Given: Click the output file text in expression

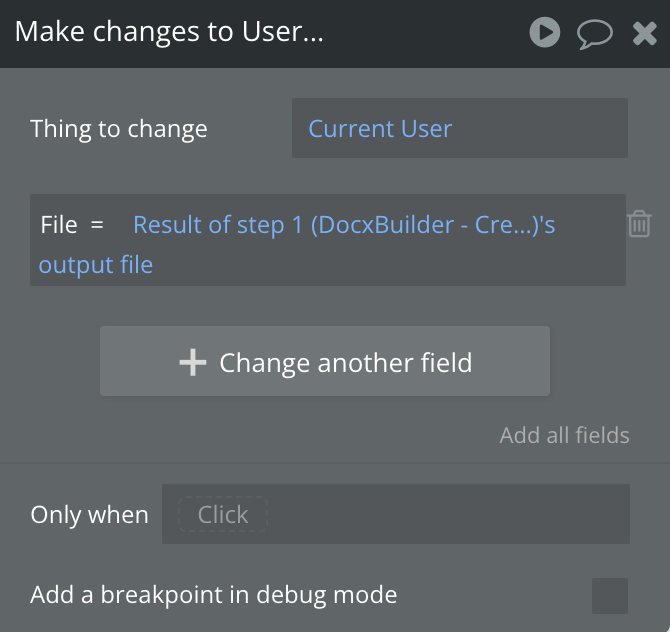Looking at the screenshot, I should click(x=96, y=265).
